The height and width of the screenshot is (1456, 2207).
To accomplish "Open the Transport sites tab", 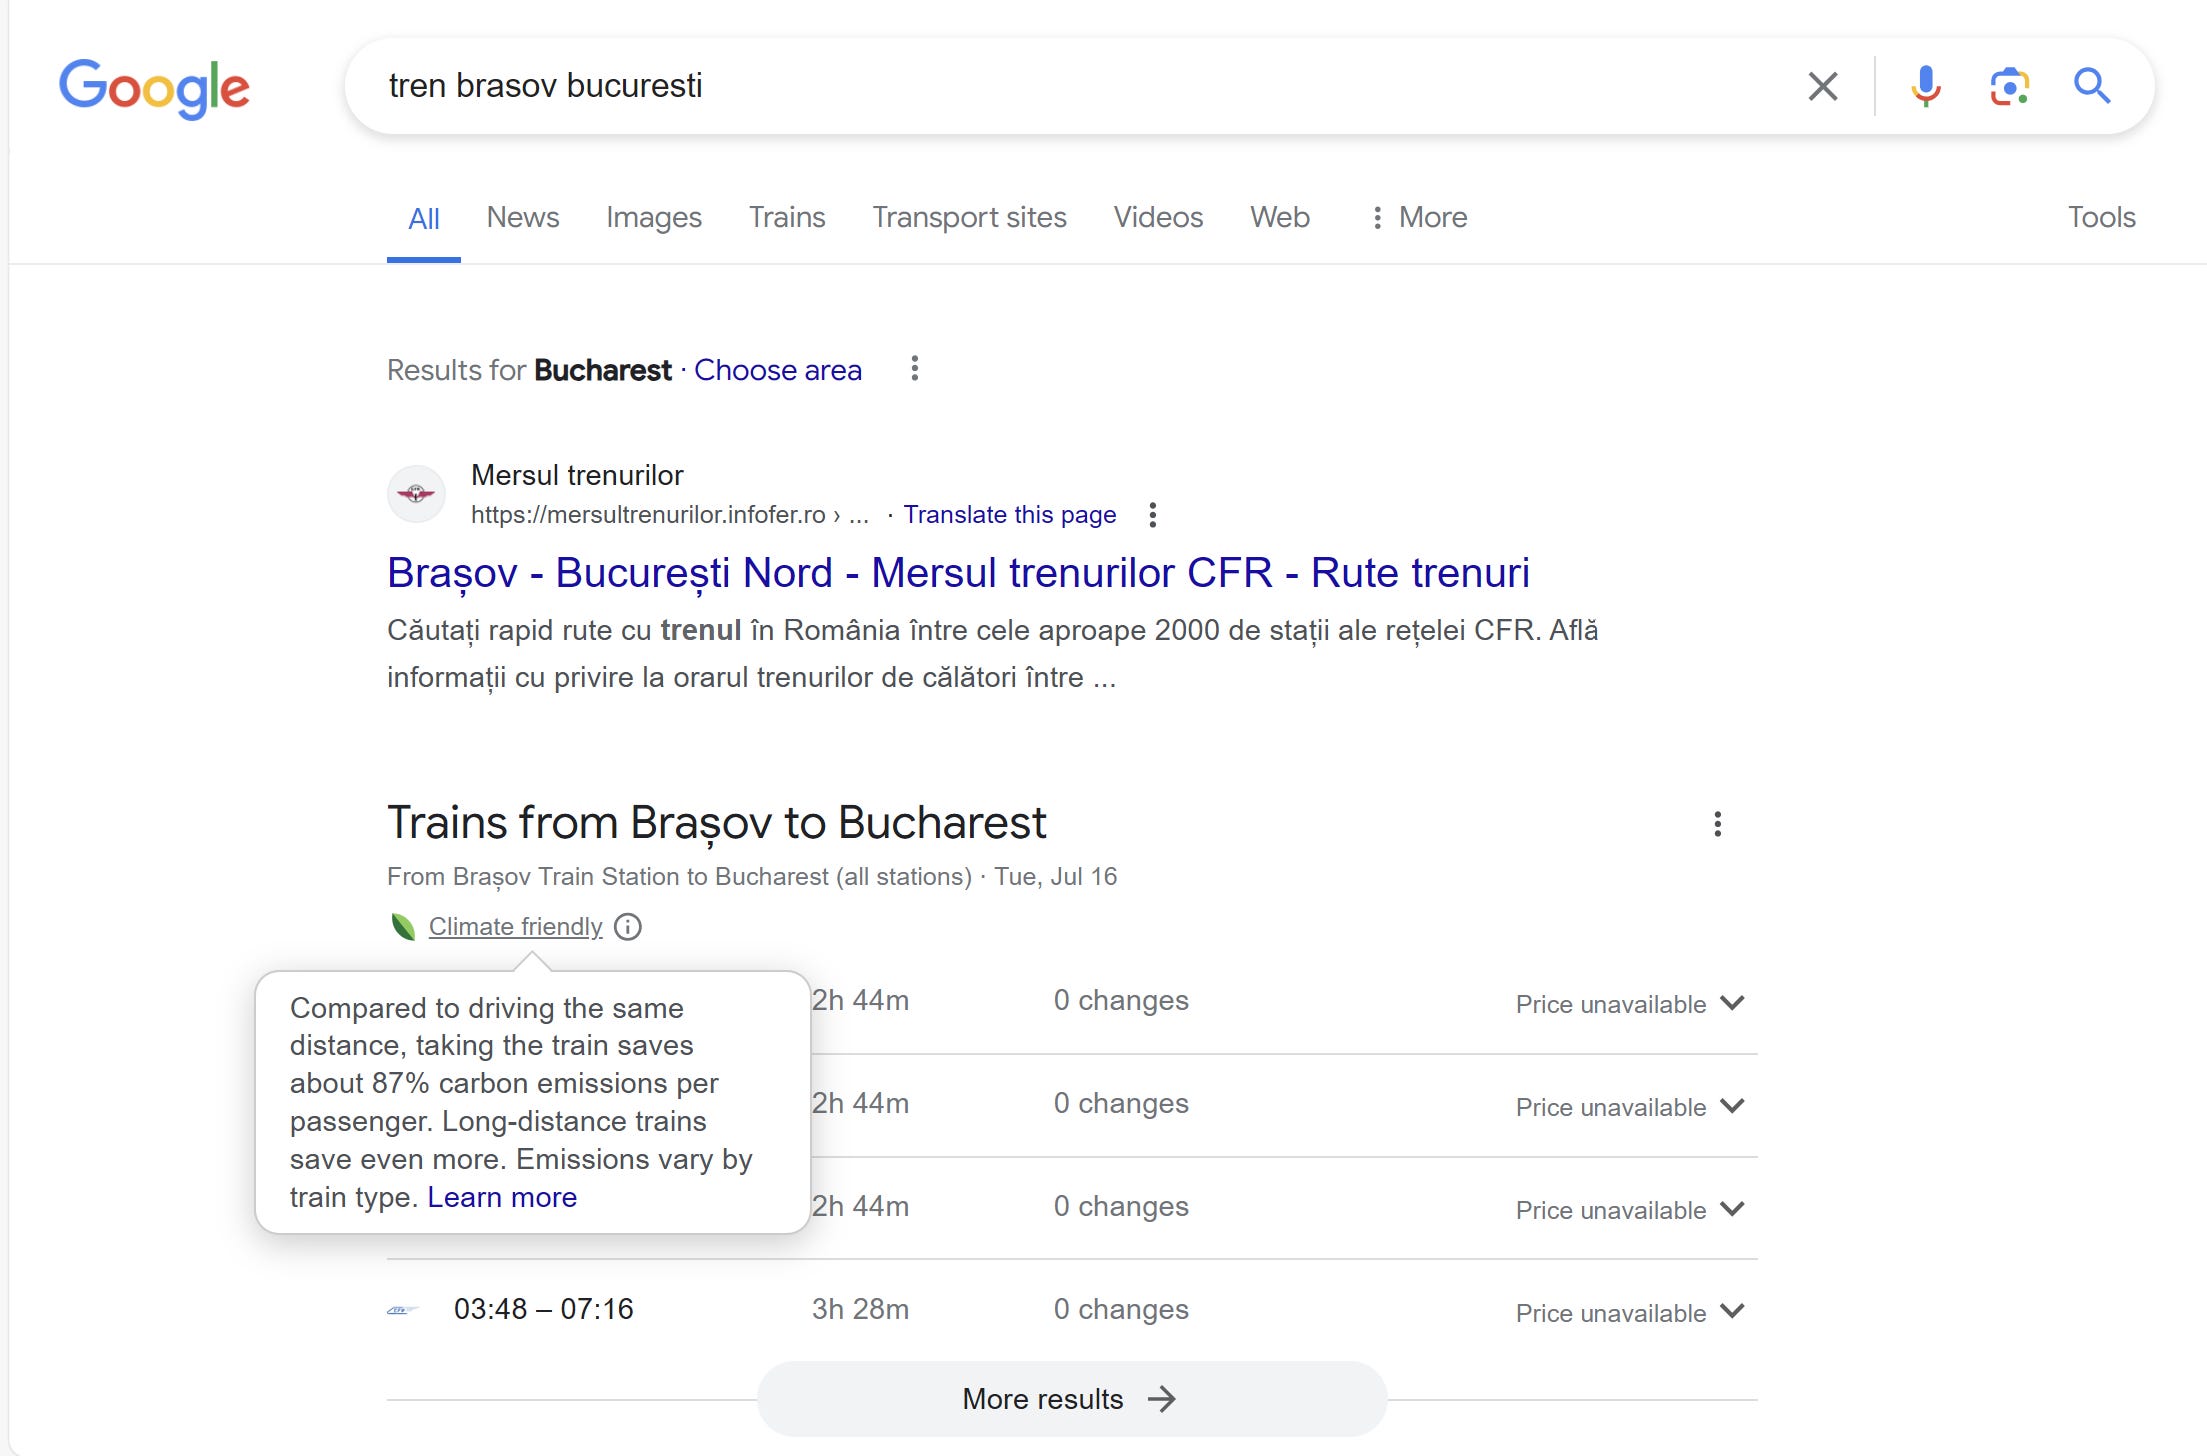I will (x=969, y=217).
